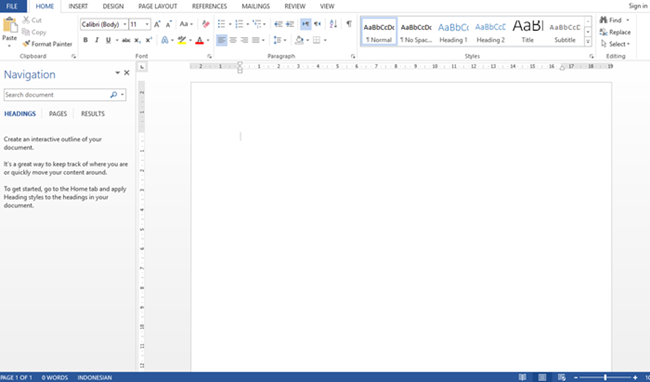
Task: Switch to REFERENCES tab
Action: (209, 6)
